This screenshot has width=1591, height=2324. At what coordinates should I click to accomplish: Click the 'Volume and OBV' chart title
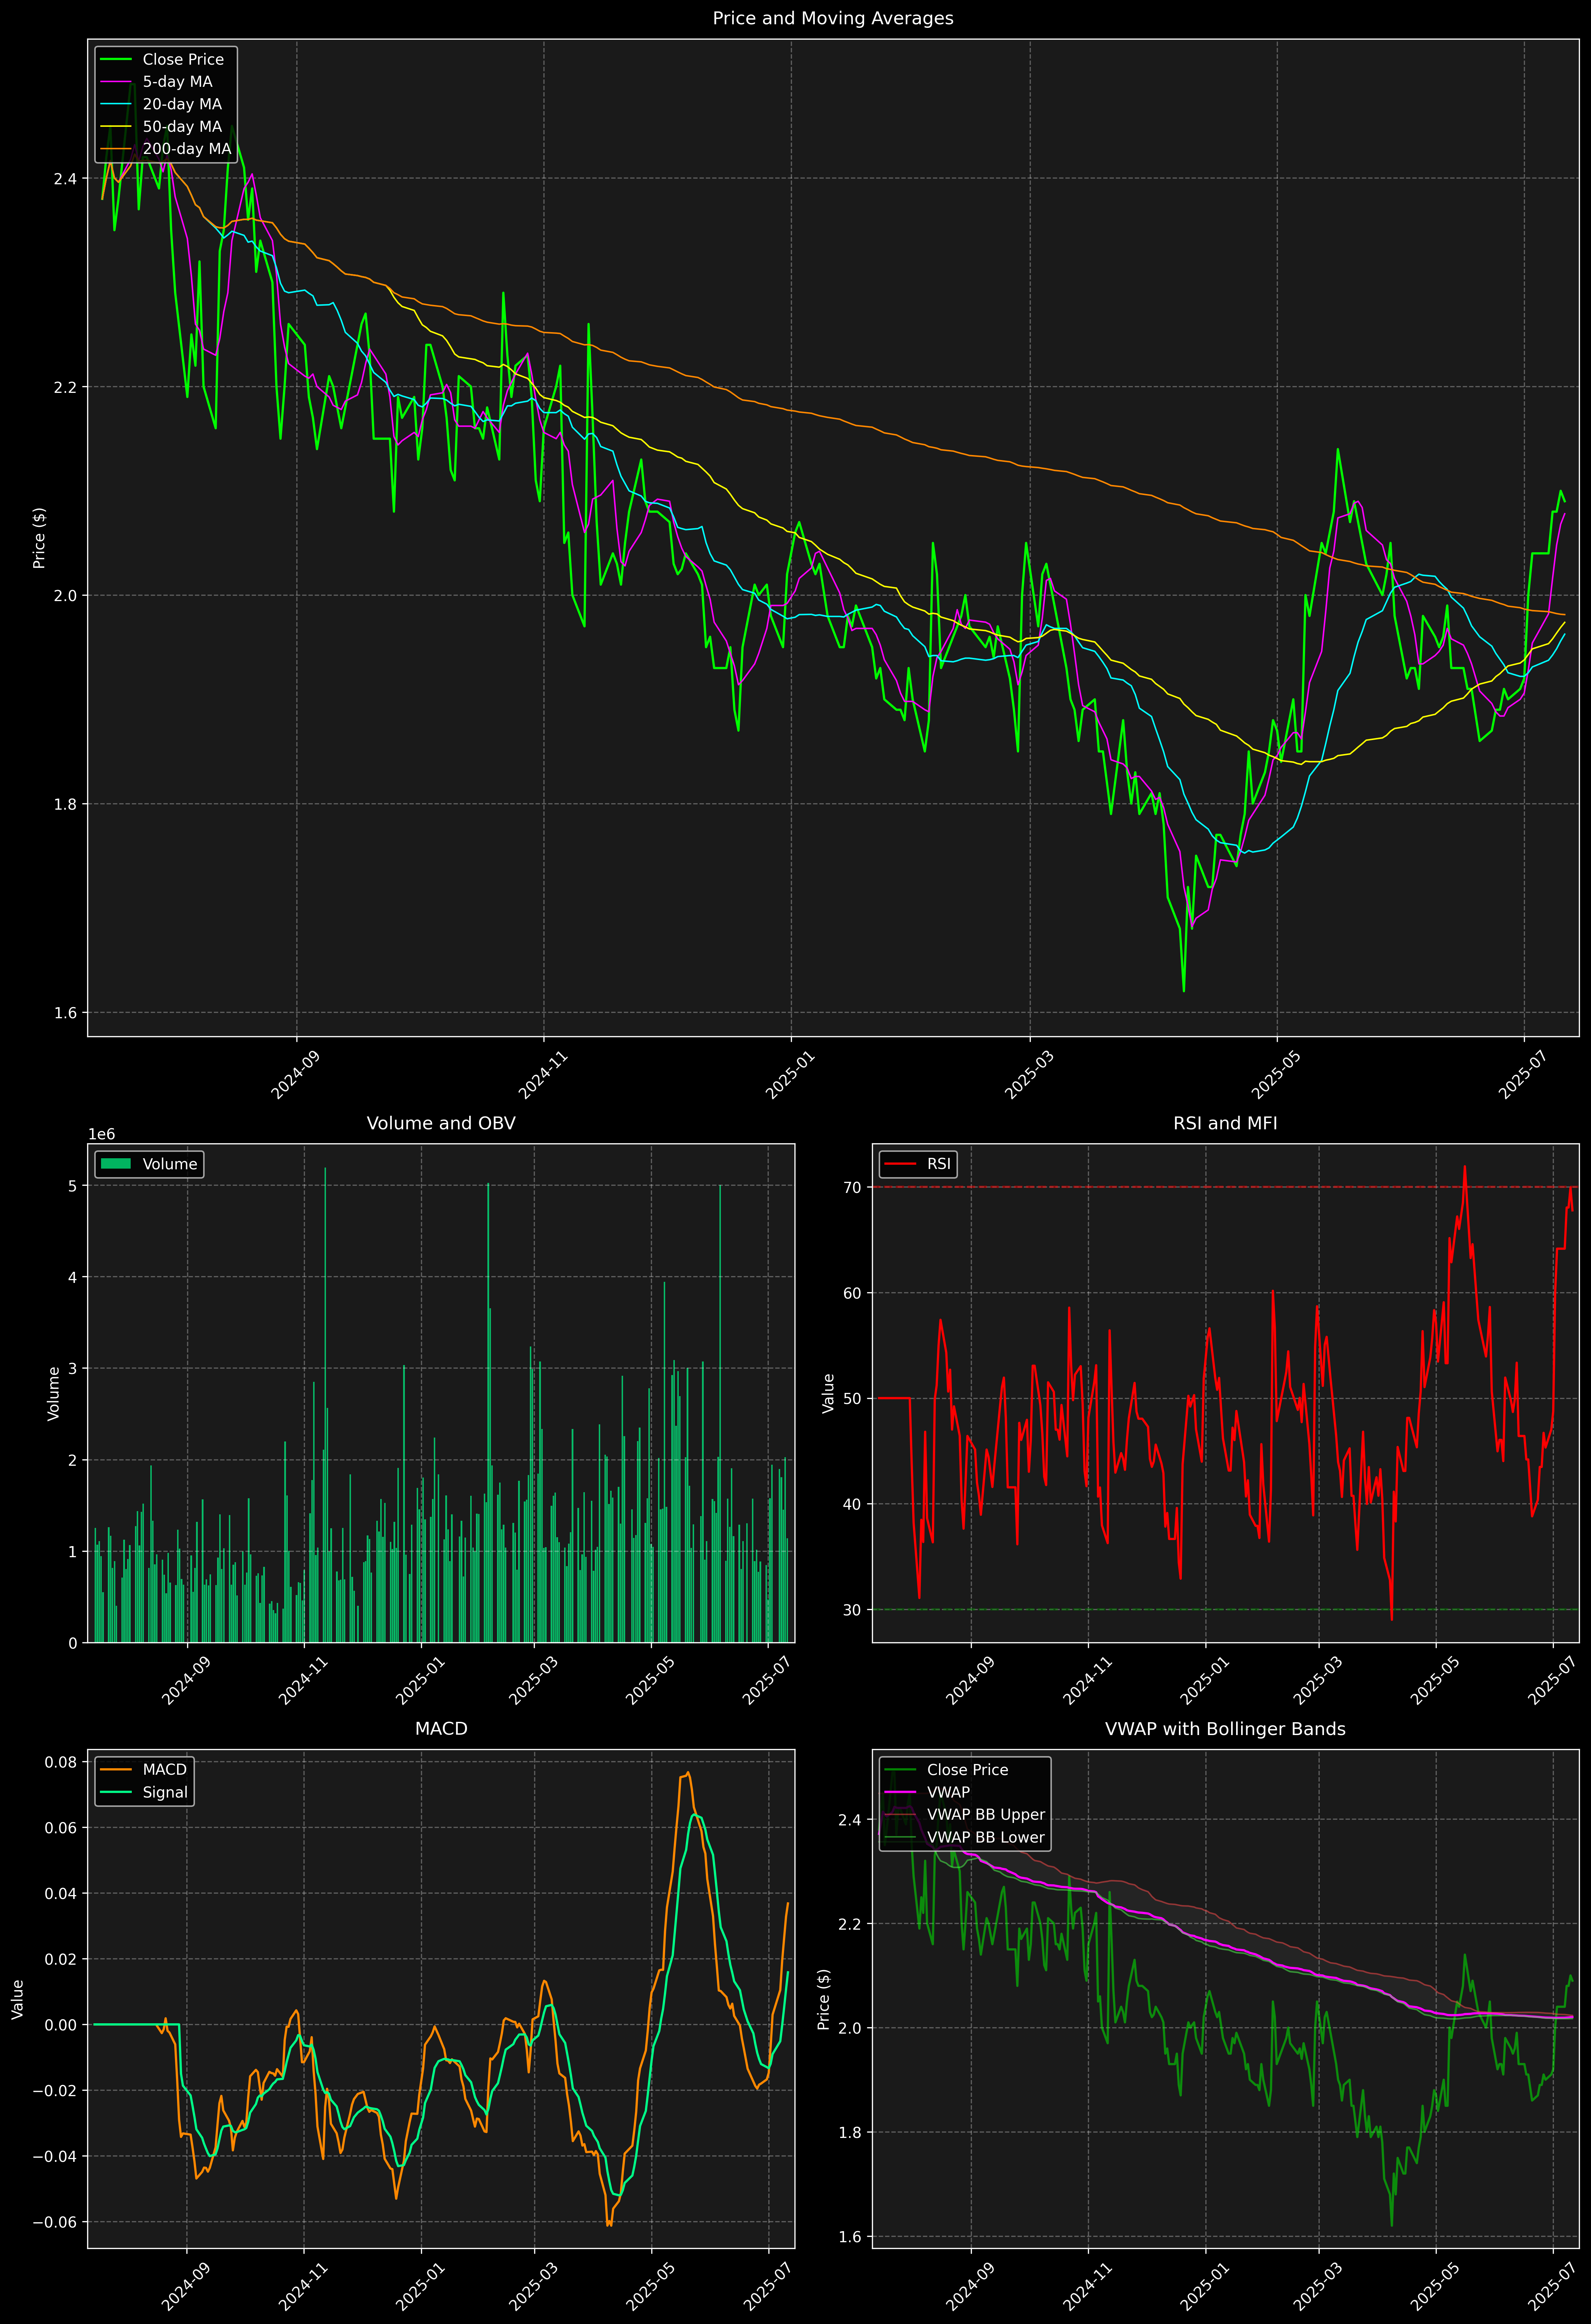click(441, 1123)
